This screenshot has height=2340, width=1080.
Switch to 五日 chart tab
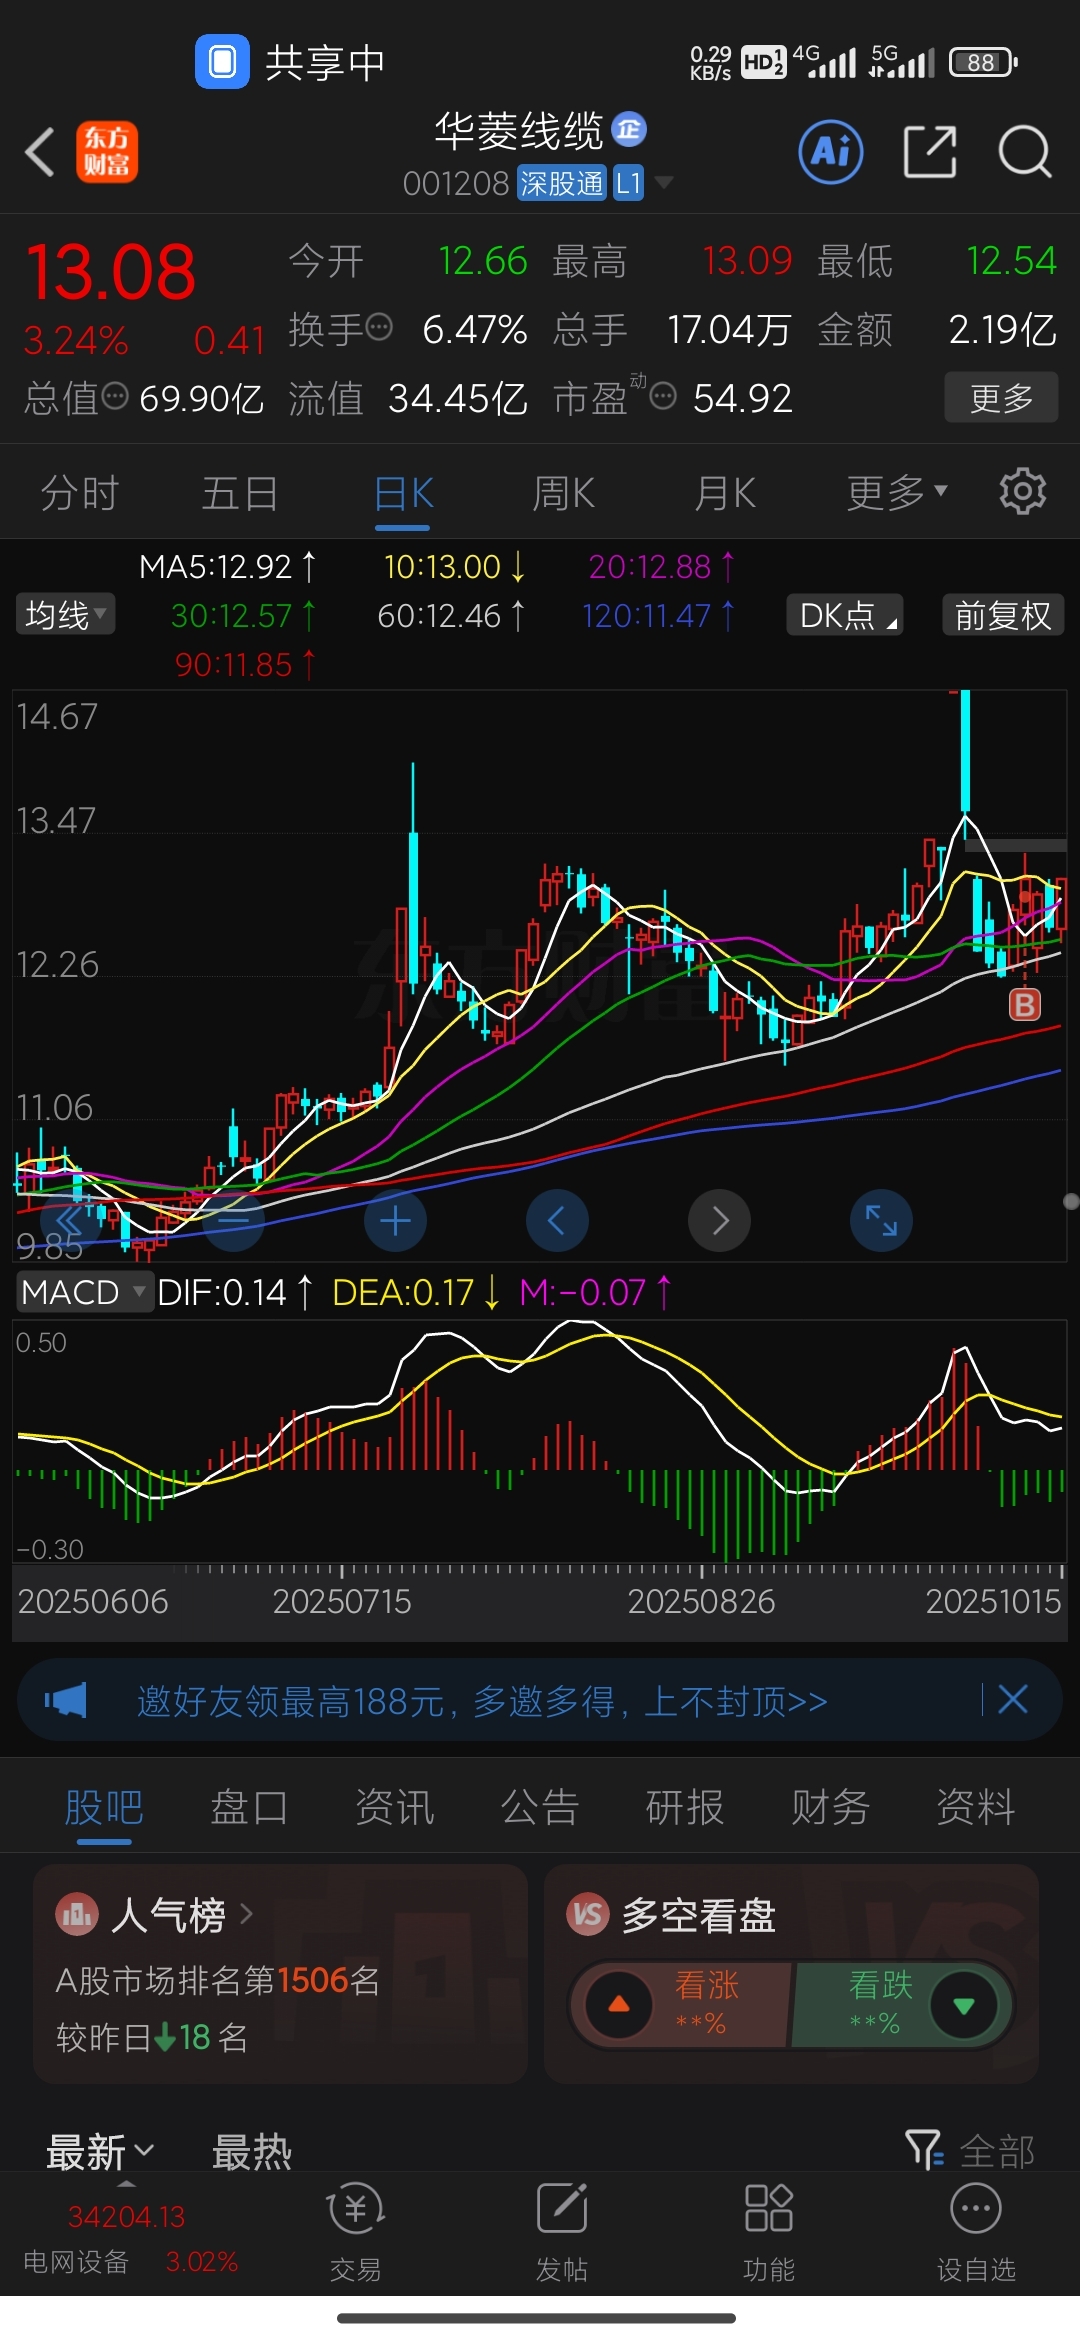pos(240,493)
